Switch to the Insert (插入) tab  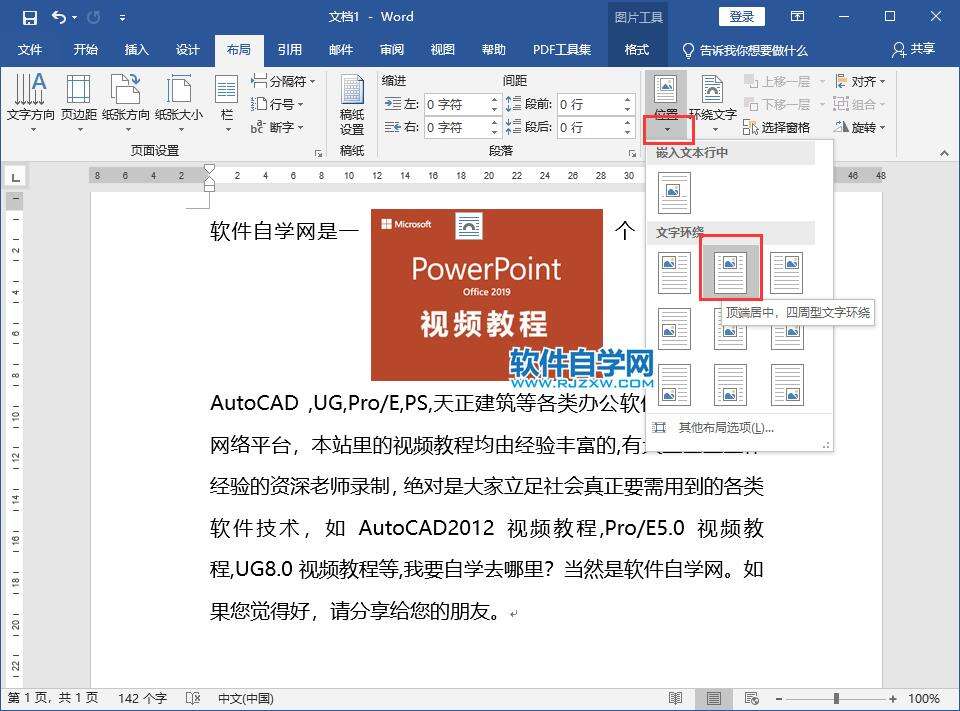(137, 50)
